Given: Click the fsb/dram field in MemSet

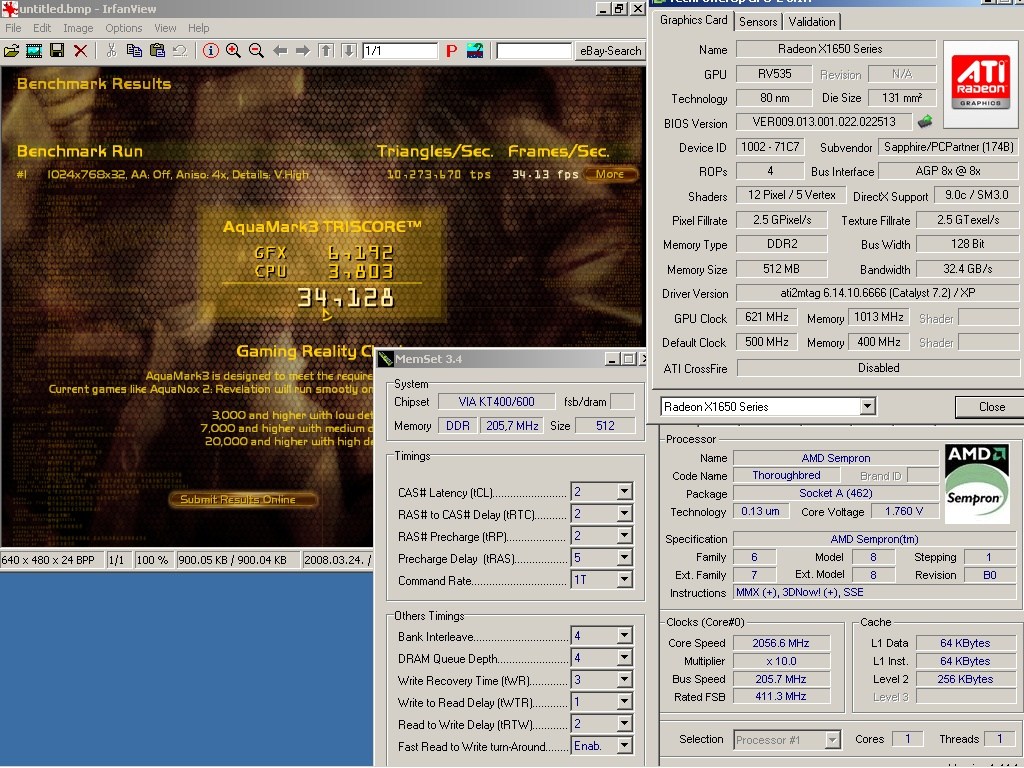Looking at the screenshot, I should (x=622, y=402).
